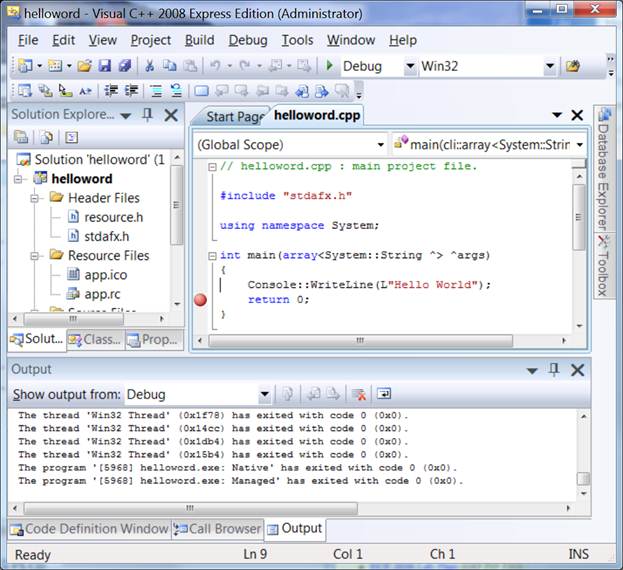Comment out selected lines icon
The image size is (623, 570).
[156, 91]
